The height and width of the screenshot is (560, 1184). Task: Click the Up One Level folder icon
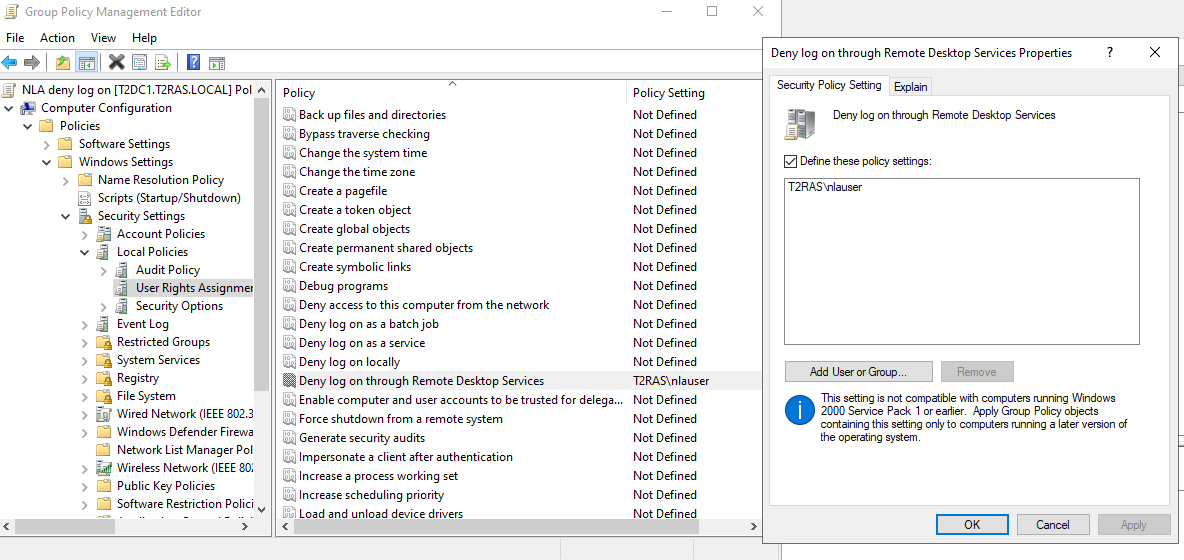(63, 62)
